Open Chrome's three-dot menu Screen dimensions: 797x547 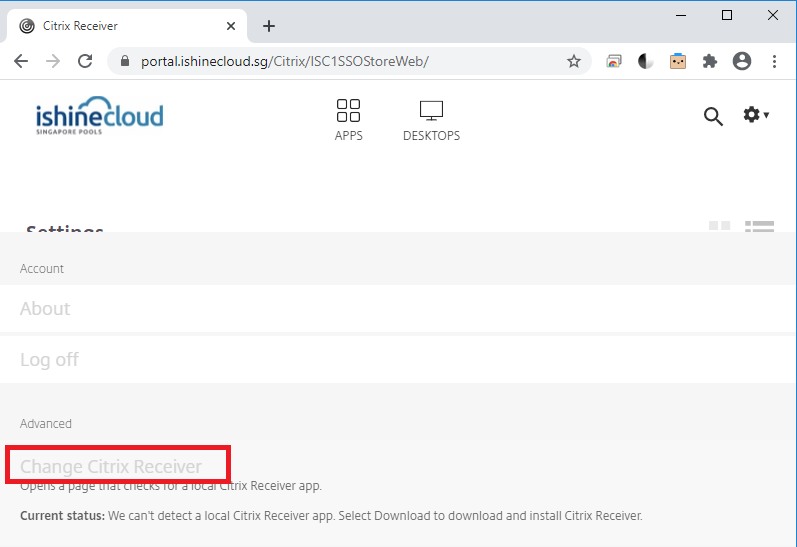[774, 62]
